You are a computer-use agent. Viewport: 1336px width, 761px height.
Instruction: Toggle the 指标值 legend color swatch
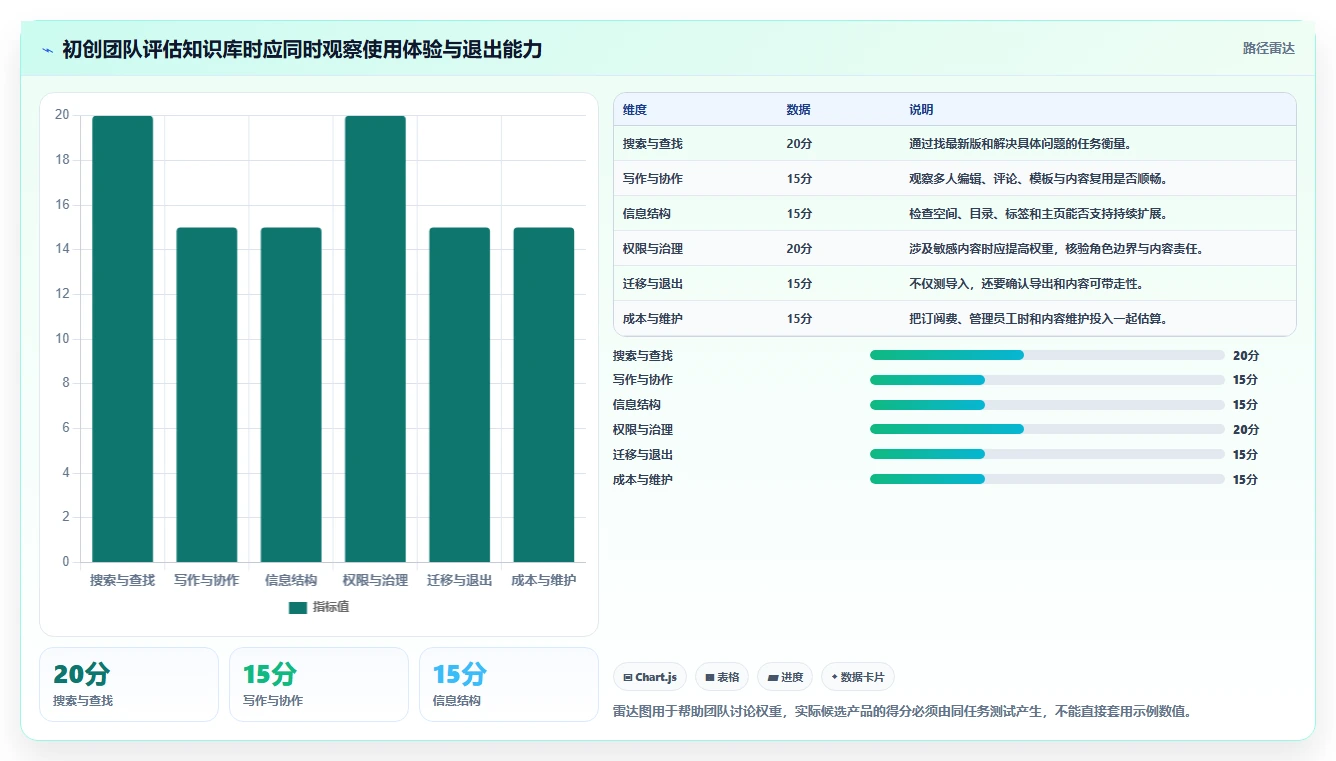click(298, 607)
